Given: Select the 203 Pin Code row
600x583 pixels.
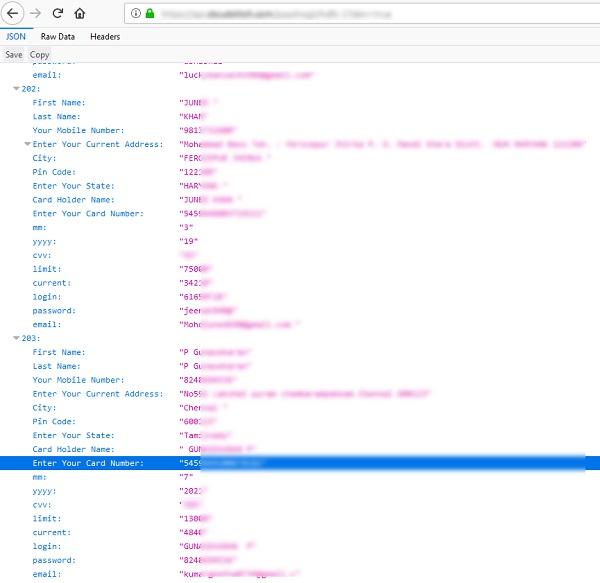Looking at the screenshot, I should [x=300, y=421].
